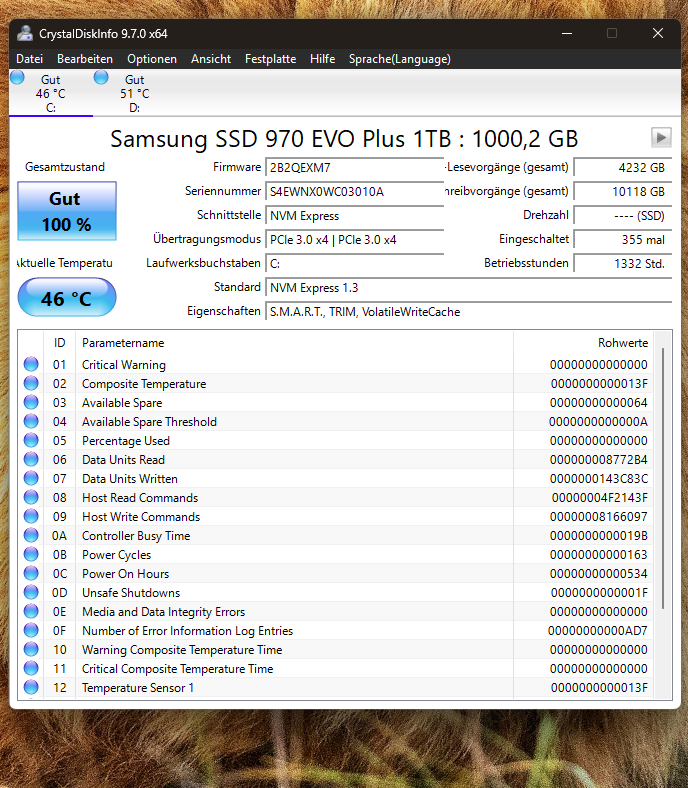Open the Sprache(Language) menu
The height and width of the screenshot is (788, 688).
[x=400, y=59]
